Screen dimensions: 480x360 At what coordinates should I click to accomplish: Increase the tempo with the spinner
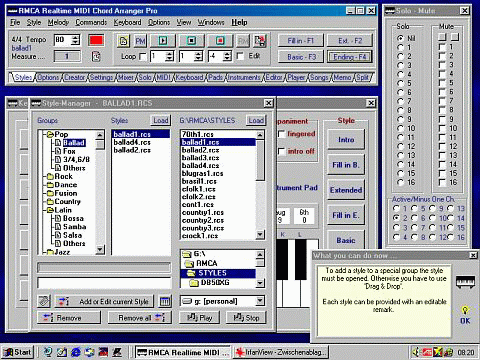(76, 37)
